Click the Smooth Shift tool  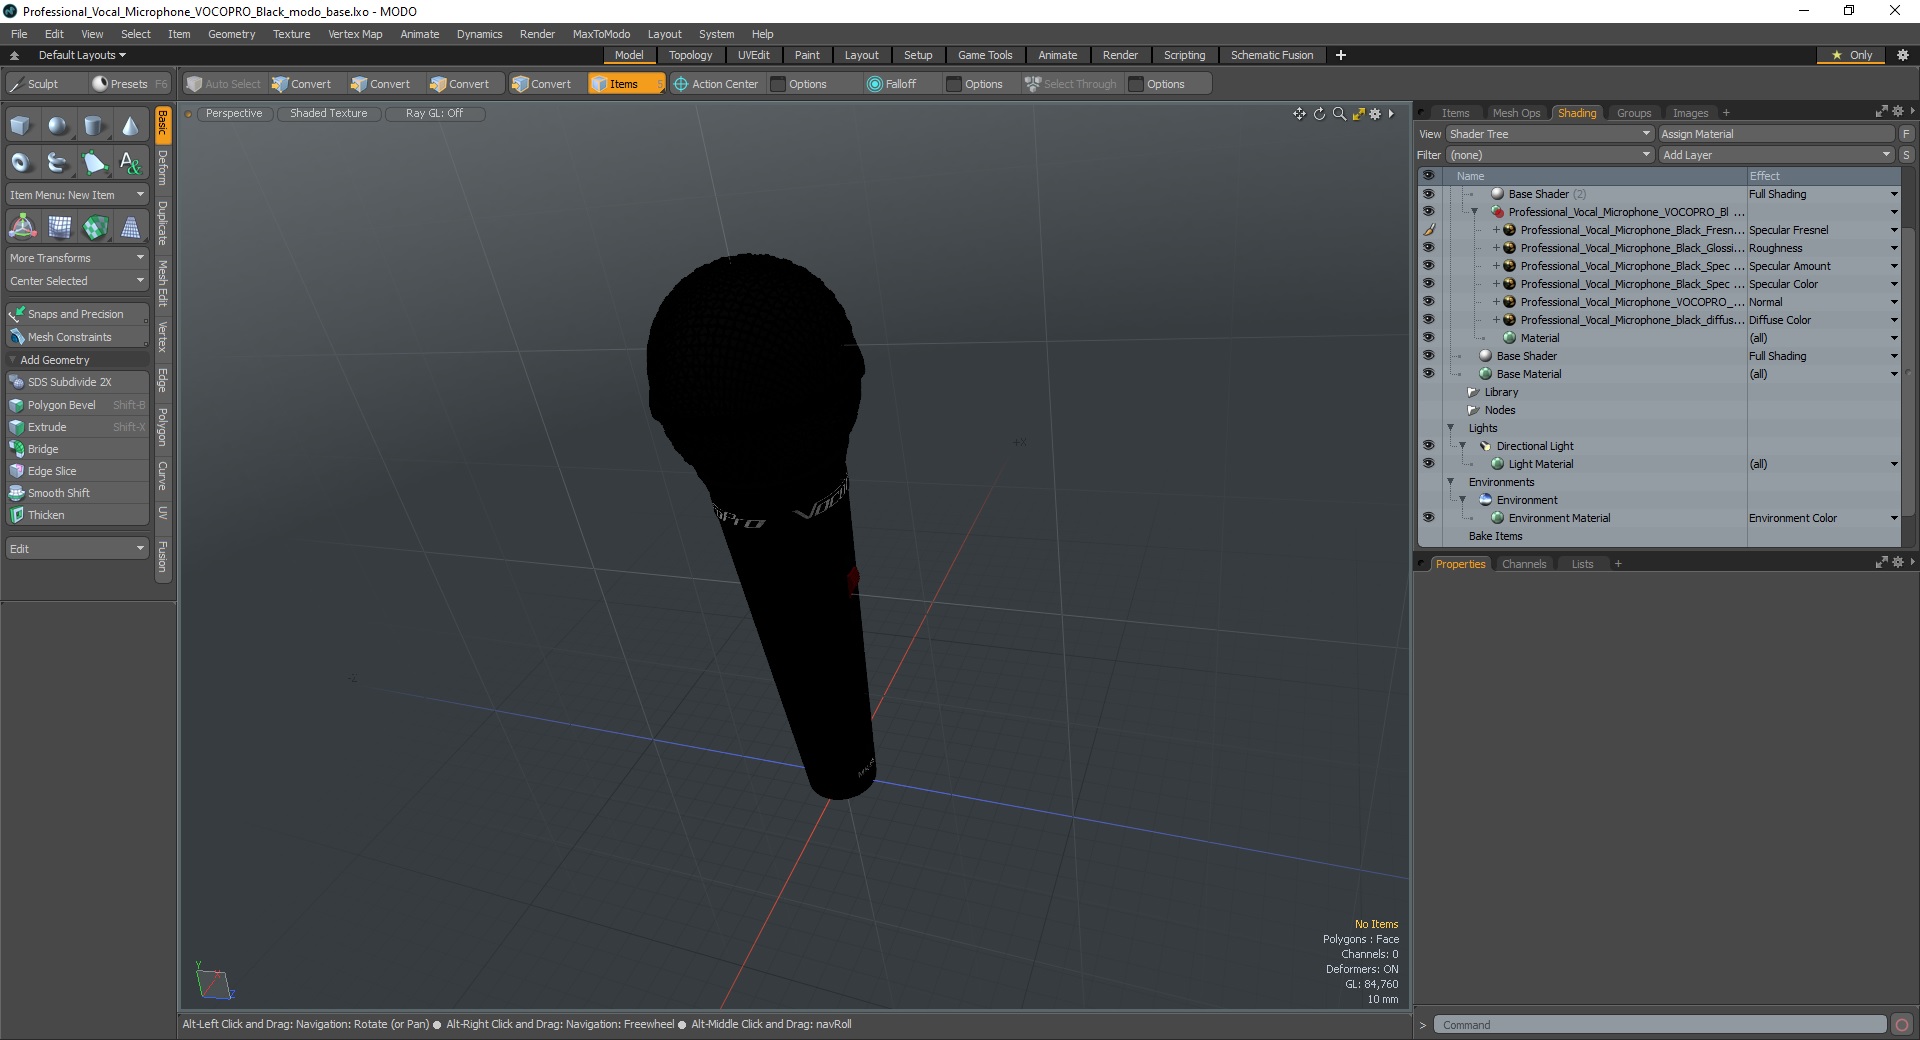tap(78, 493)
